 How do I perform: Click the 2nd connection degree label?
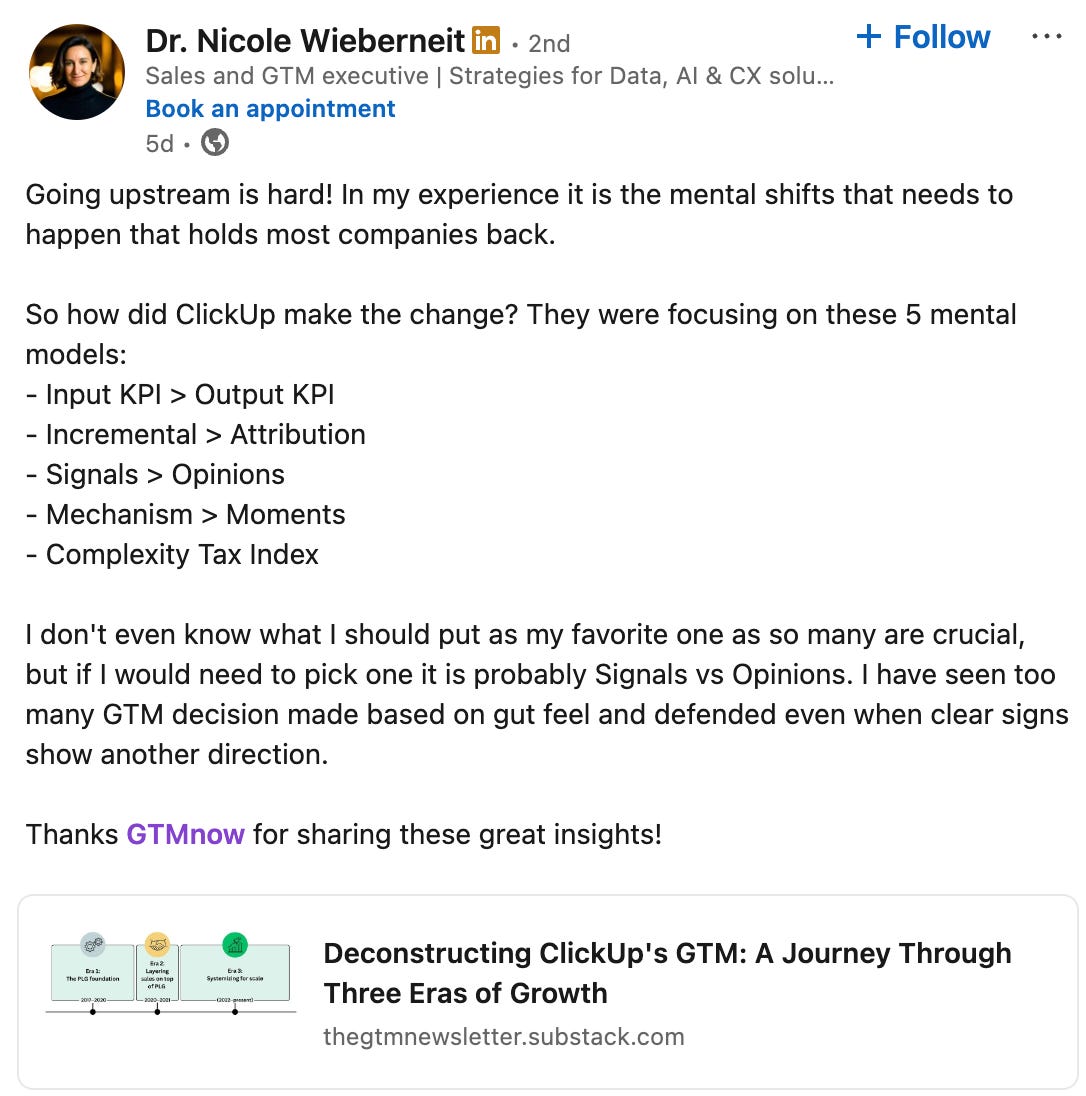(549, 44)
